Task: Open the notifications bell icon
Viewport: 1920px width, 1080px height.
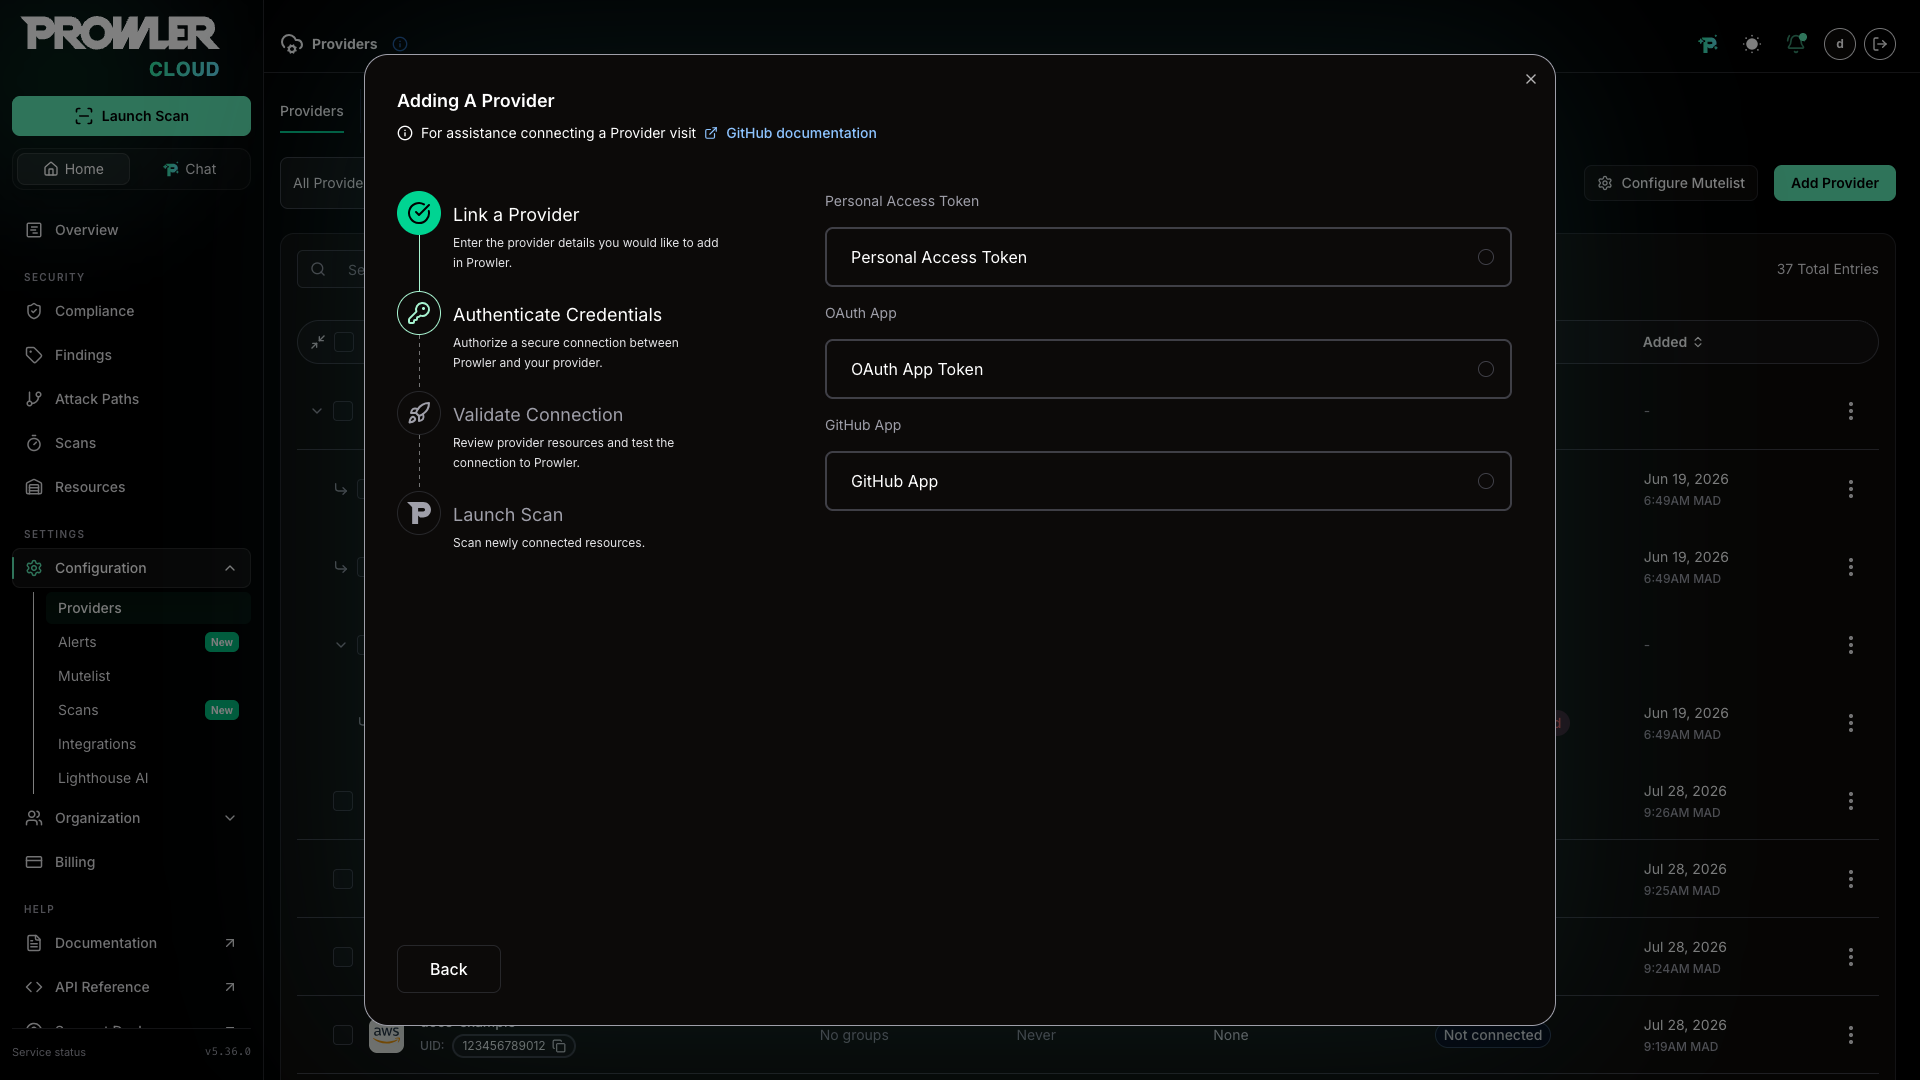Action: tap(1796, 44)
